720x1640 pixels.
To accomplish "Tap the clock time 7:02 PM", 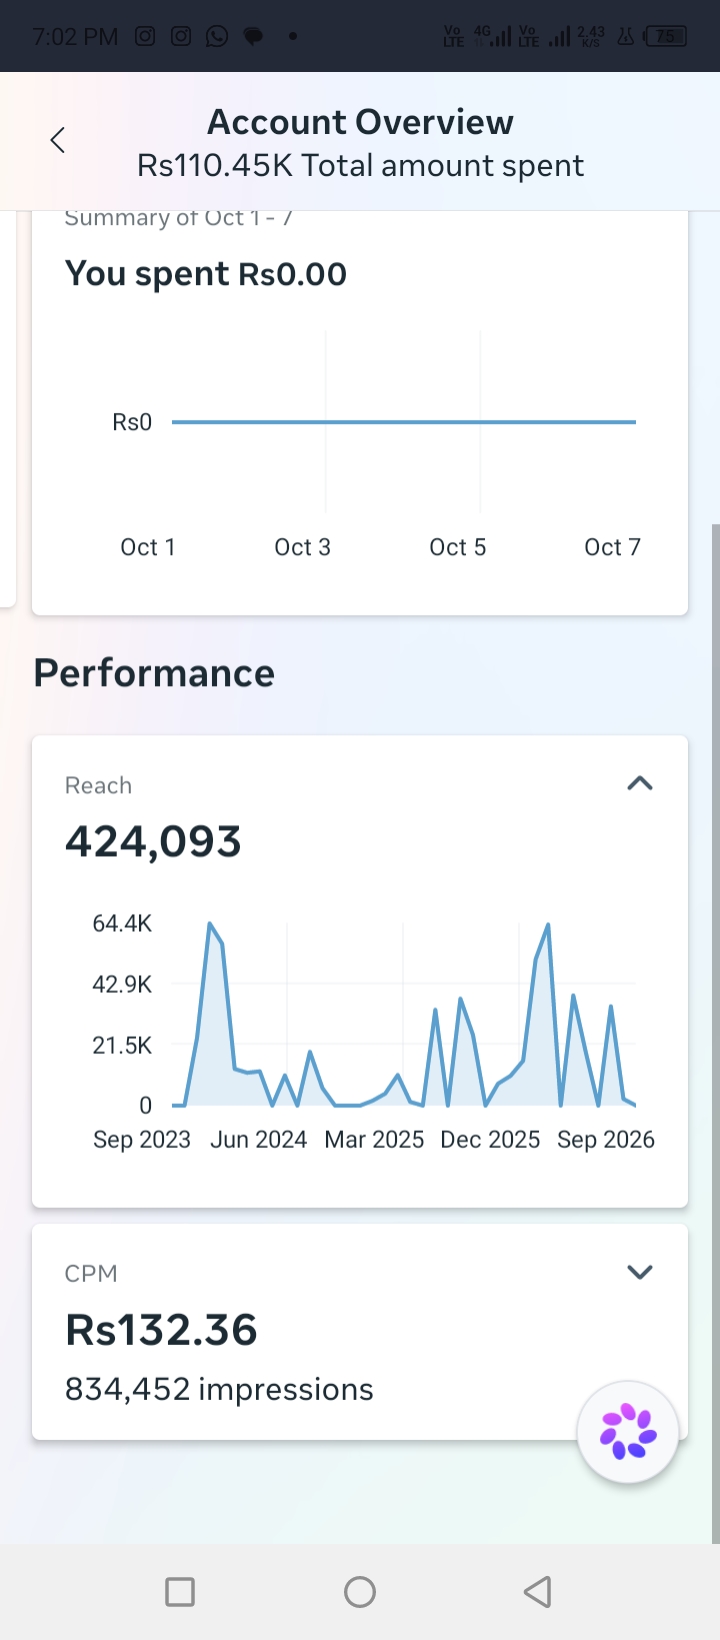I will [75, 37].
